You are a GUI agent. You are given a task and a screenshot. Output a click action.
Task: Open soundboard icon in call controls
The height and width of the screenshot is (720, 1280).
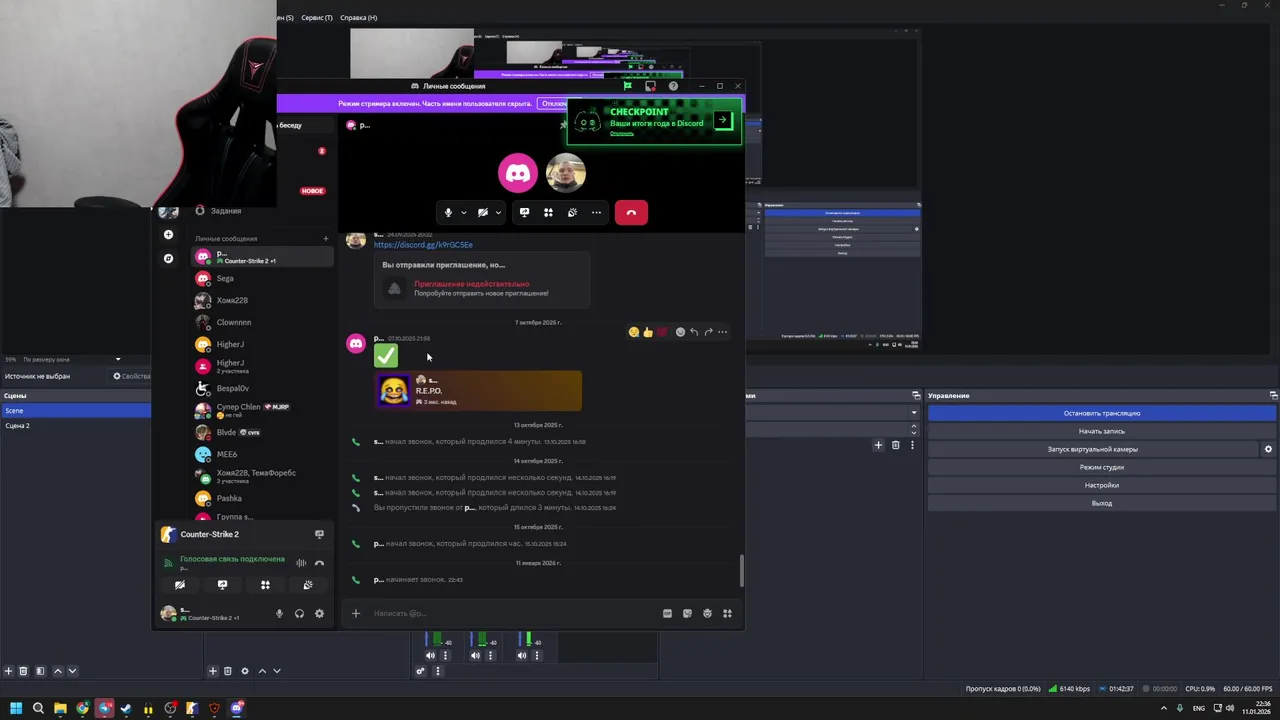572,213
